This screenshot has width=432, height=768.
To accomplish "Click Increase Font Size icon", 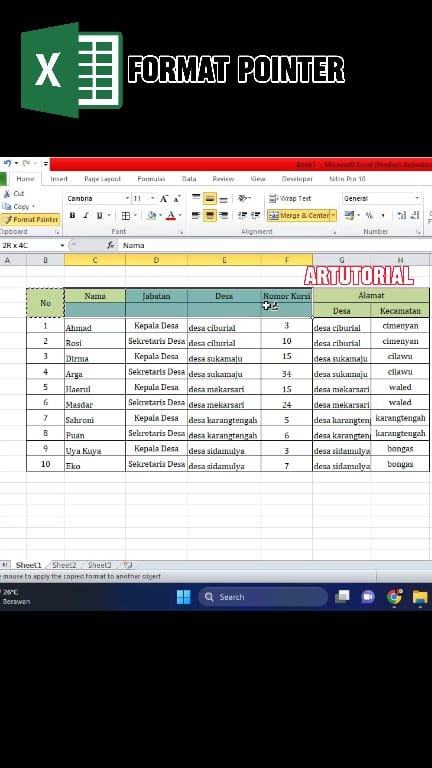I will [164, 198].
